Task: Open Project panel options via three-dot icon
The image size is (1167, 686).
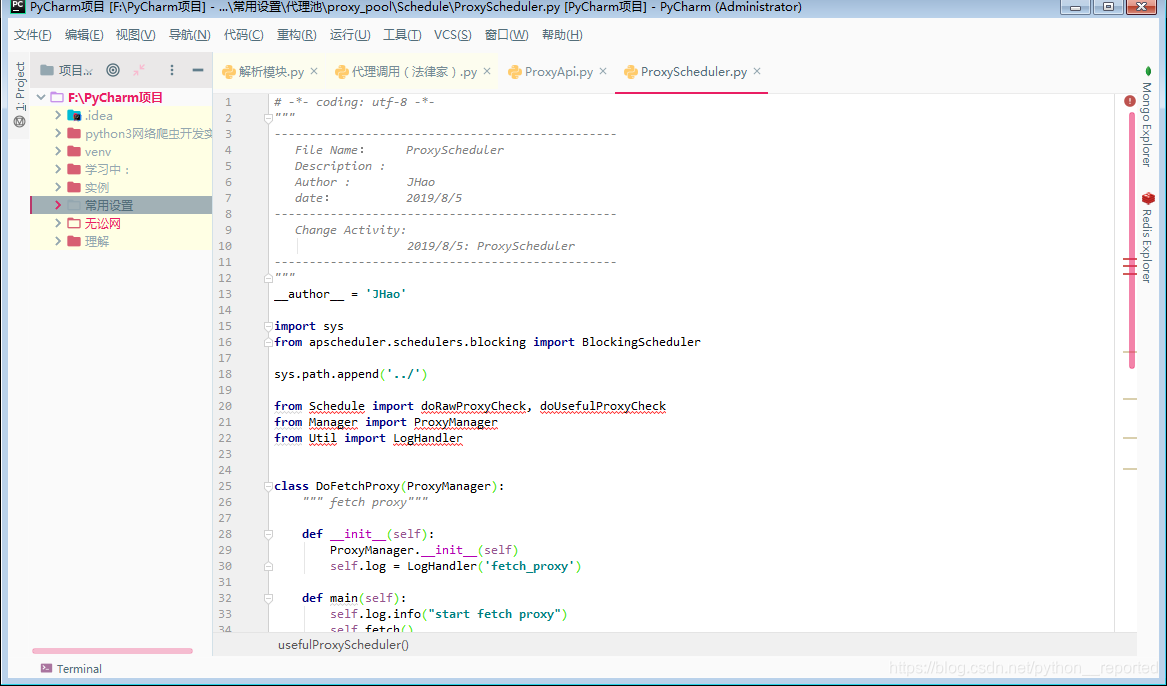Action: click(x=172, y=70)
